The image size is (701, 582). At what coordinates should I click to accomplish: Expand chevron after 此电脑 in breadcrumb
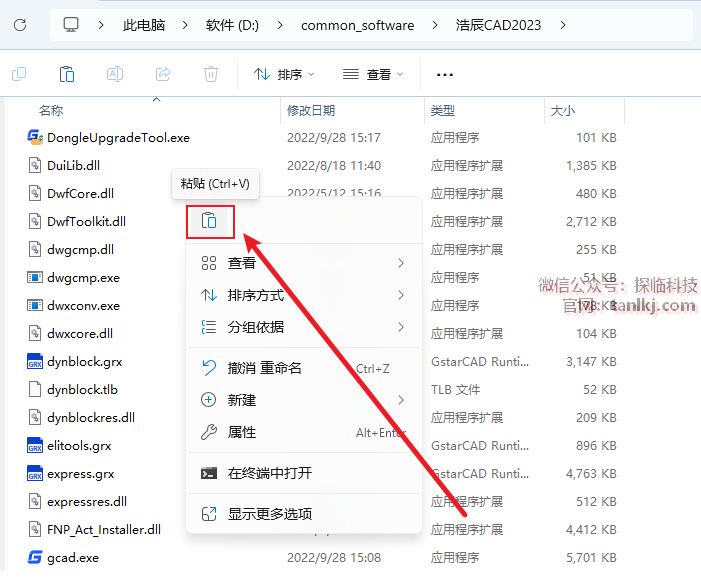pyautogui.click(x=185, y=25)
